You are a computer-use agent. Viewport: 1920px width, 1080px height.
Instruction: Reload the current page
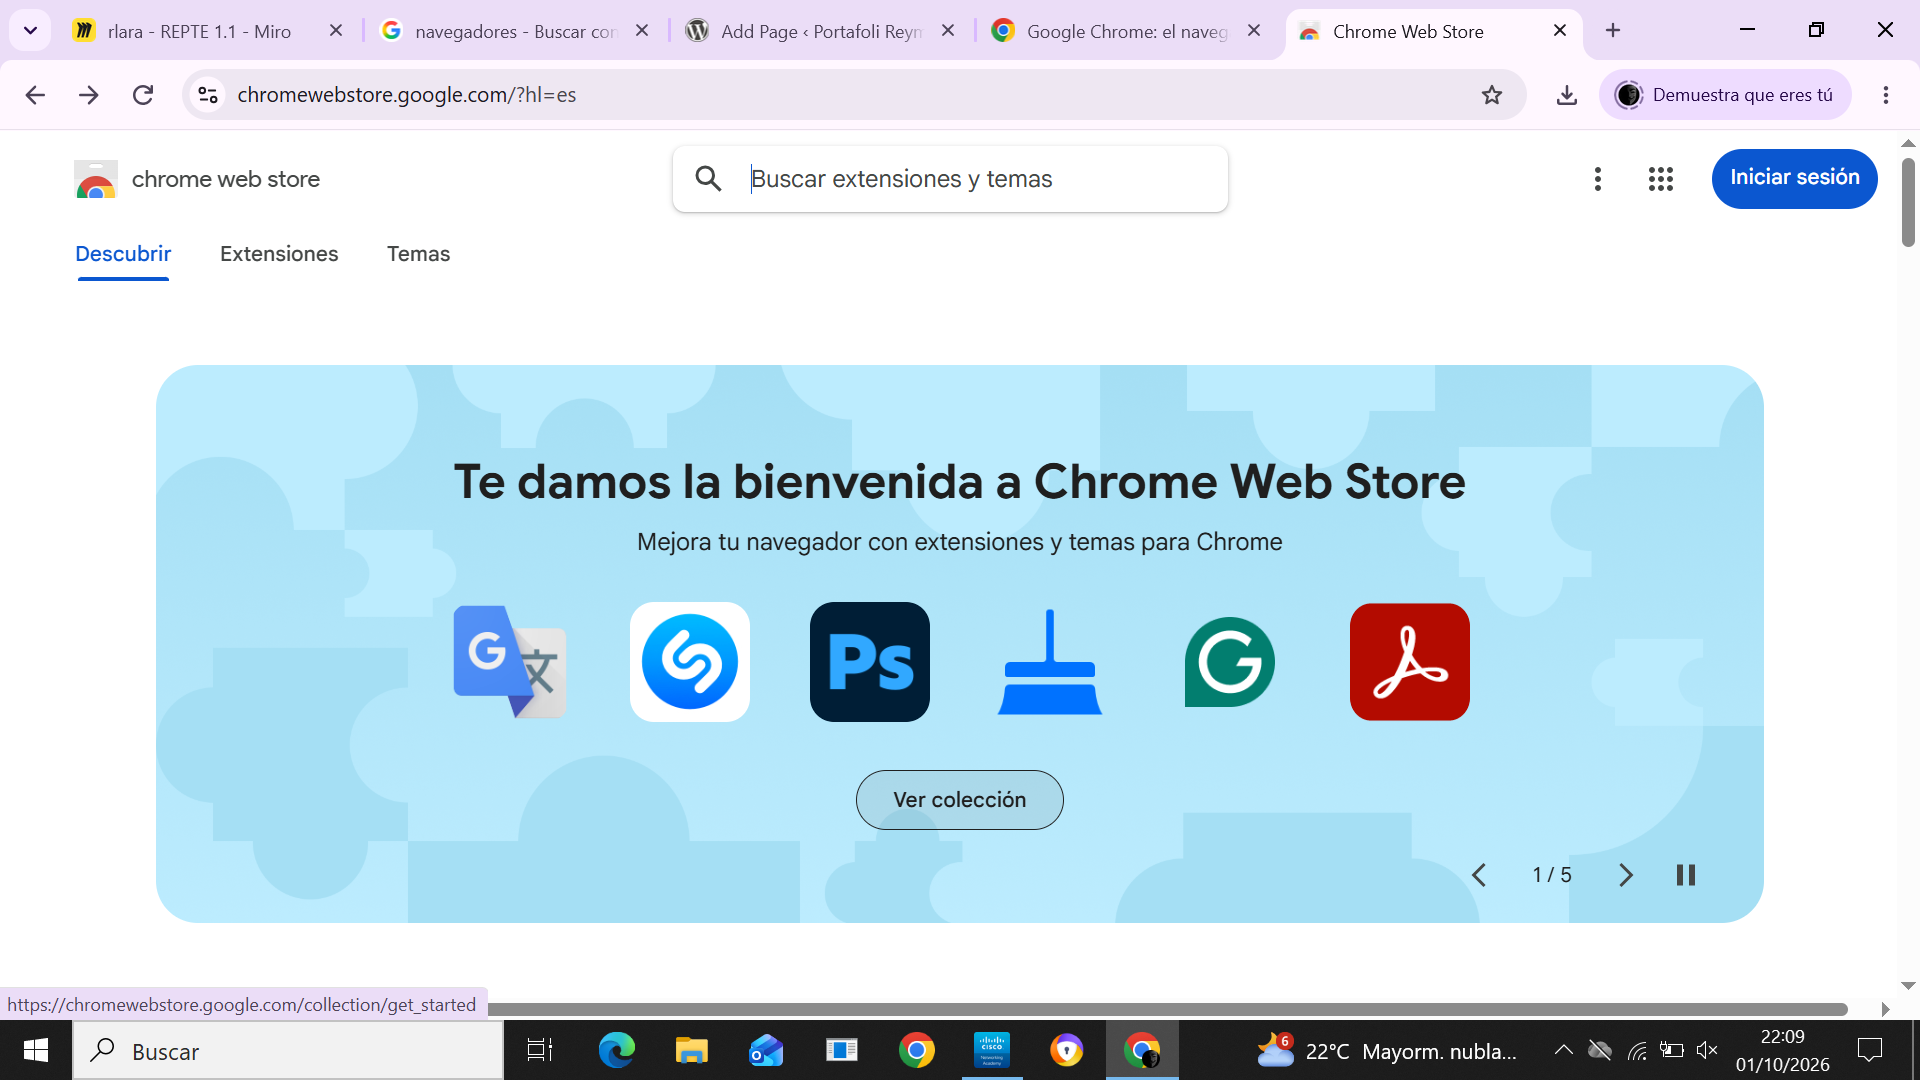click(143, 95)
